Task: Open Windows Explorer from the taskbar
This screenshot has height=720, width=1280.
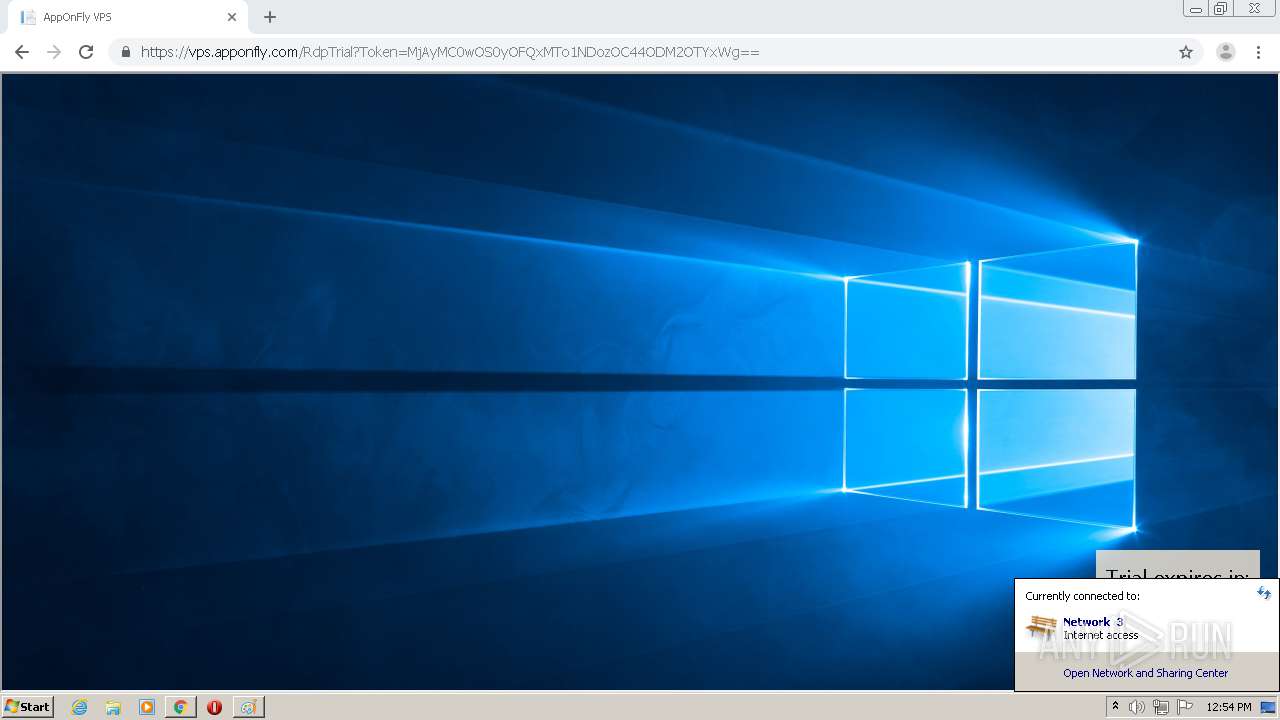Action: (x=113, y=707)
